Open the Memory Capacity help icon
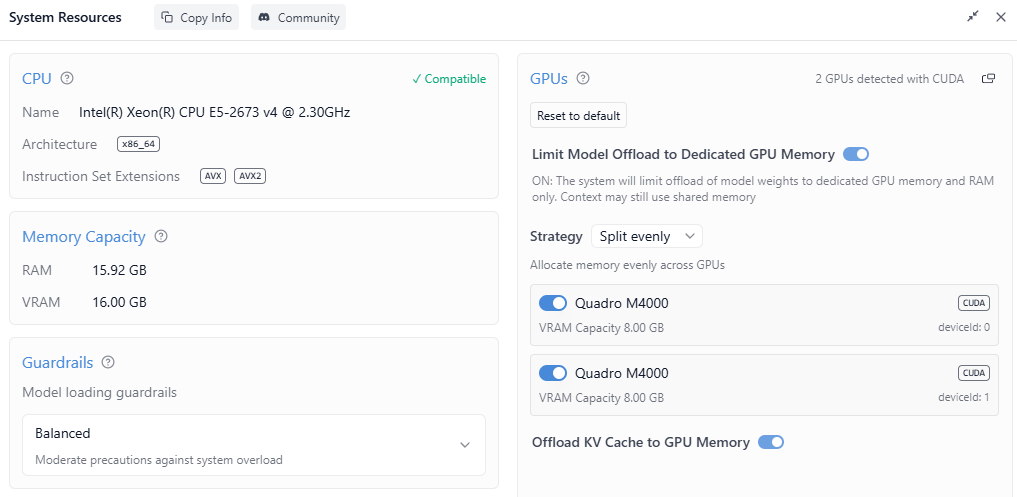1017x497 pixels. coord(161,237)
